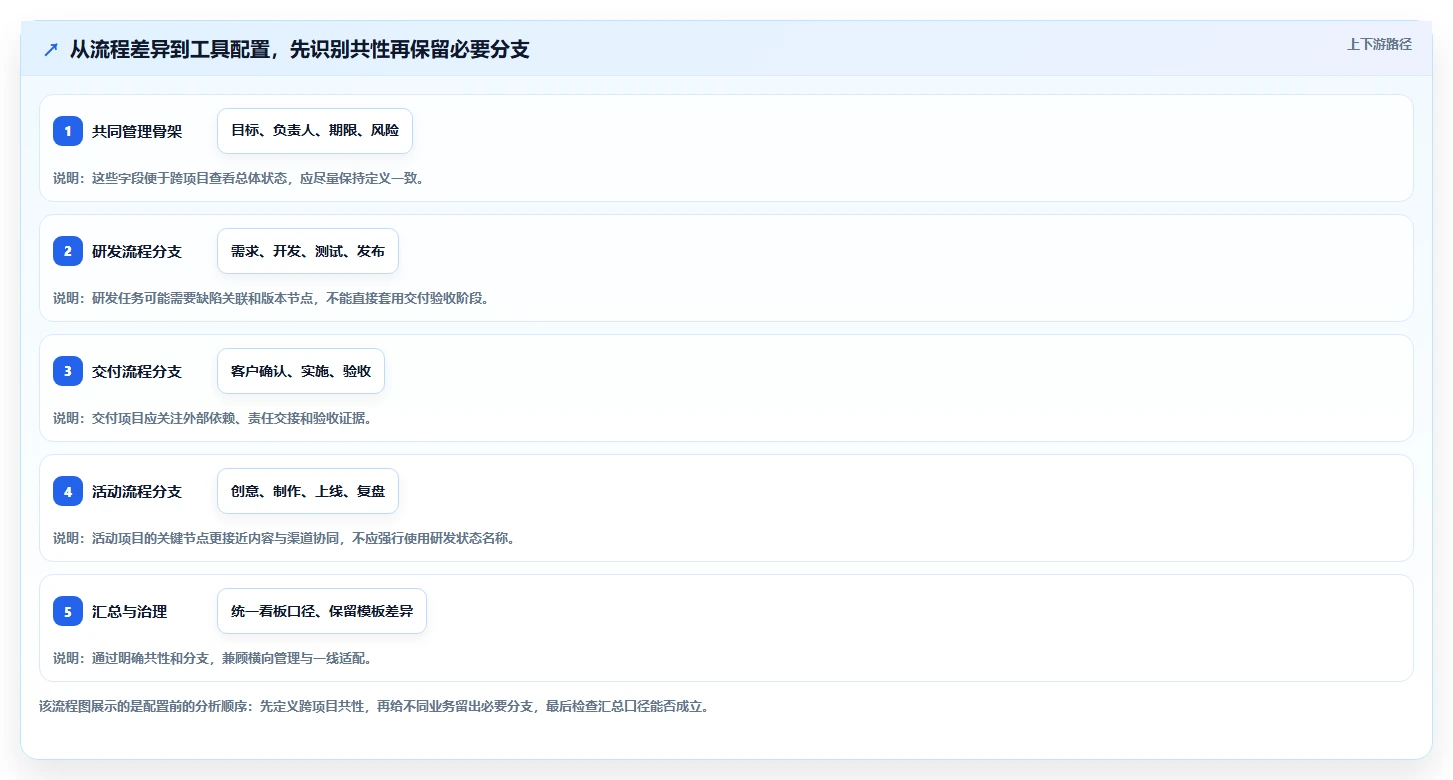Click step number 2 badge
1453x780 pixels.
point(68,251)
